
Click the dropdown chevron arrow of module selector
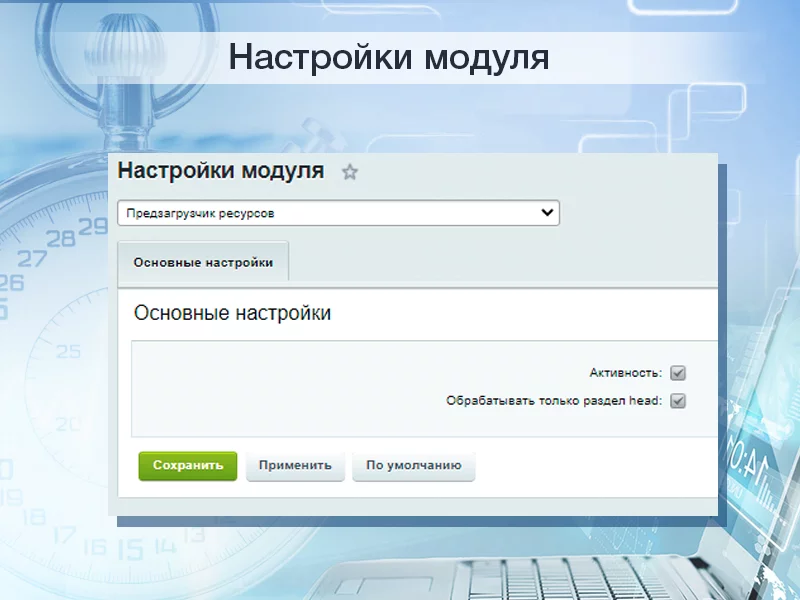(546, 213)
